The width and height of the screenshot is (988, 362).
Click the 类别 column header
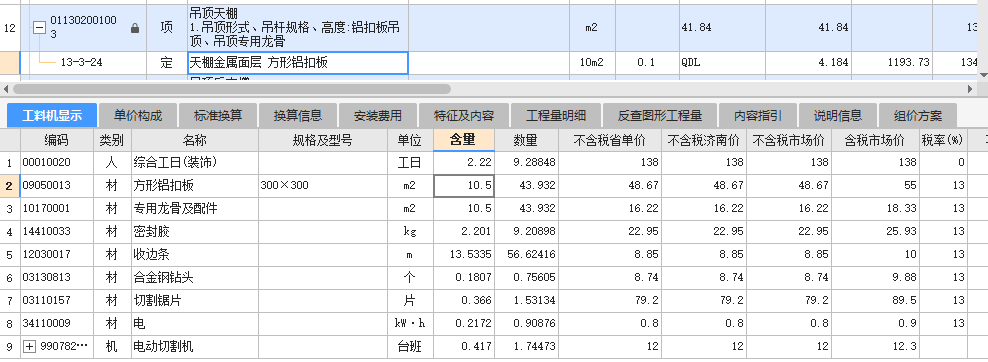pyautogui.click(x=112, y=140)
